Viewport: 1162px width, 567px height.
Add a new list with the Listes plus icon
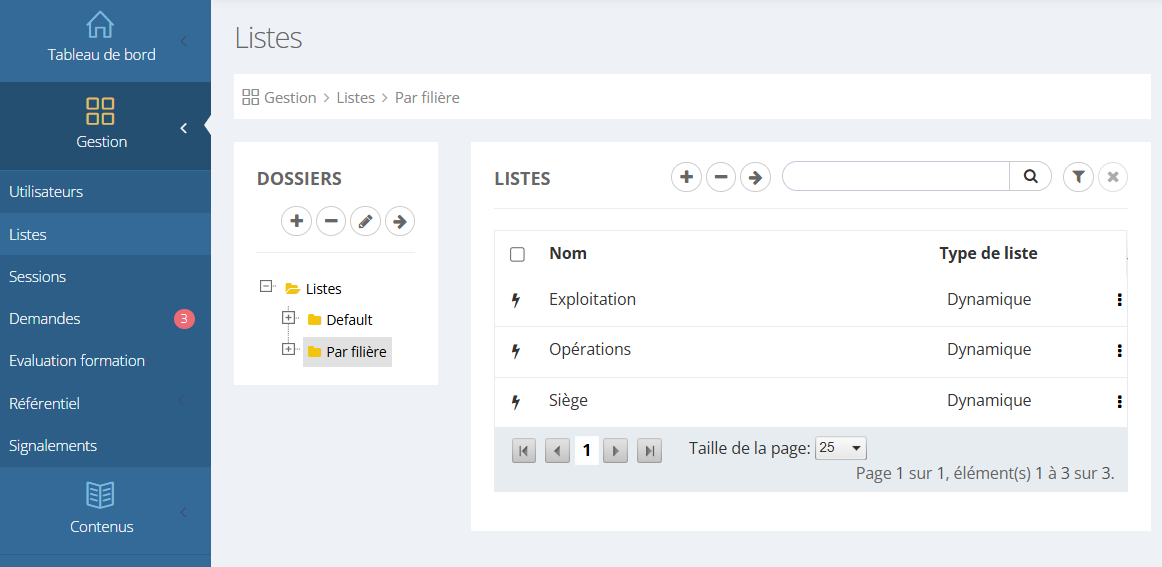(686, 177)
